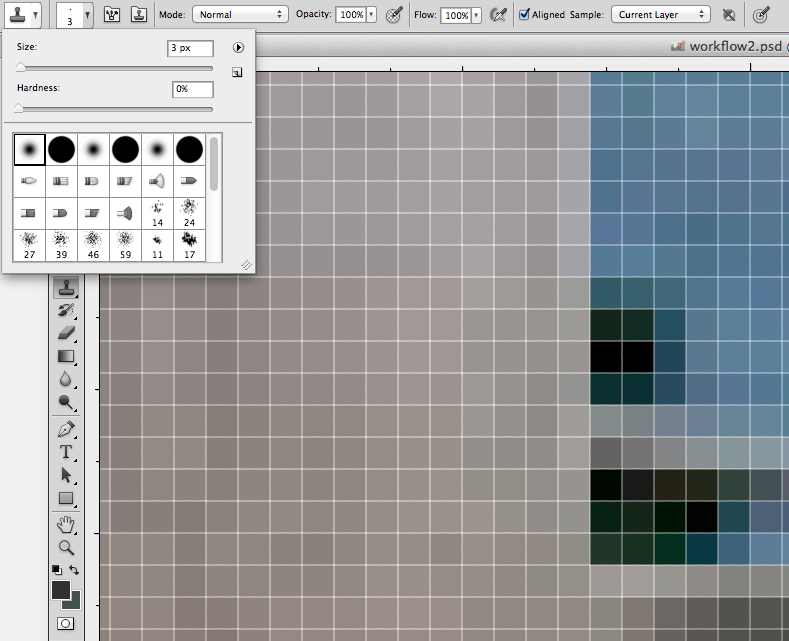
Task: Select the Blur tool droplet icon
Action: [x=65, y=379]
